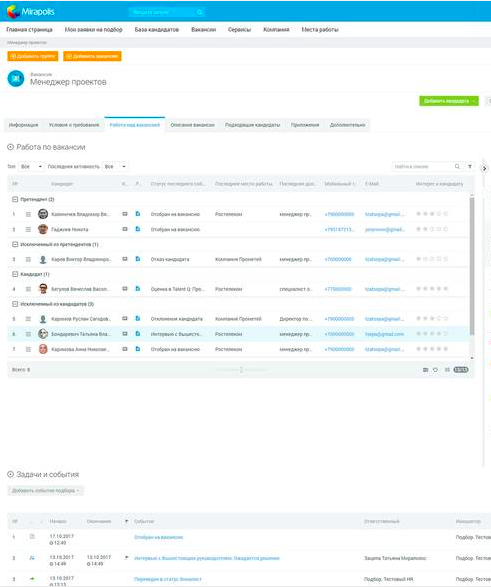Open the resume document icon for Гаджиев Никита
Image resolution: width=491 pixels, height=587 pixels.
(x=138, y=229)
